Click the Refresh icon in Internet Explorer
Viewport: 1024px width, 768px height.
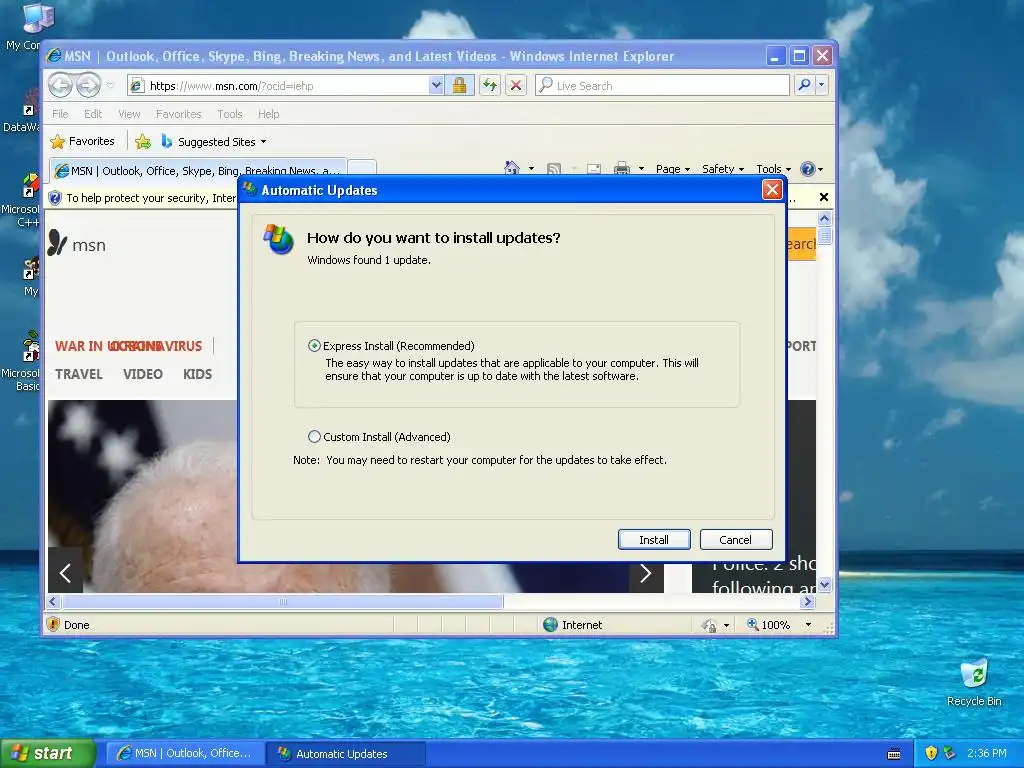click(x=490, y=86)
